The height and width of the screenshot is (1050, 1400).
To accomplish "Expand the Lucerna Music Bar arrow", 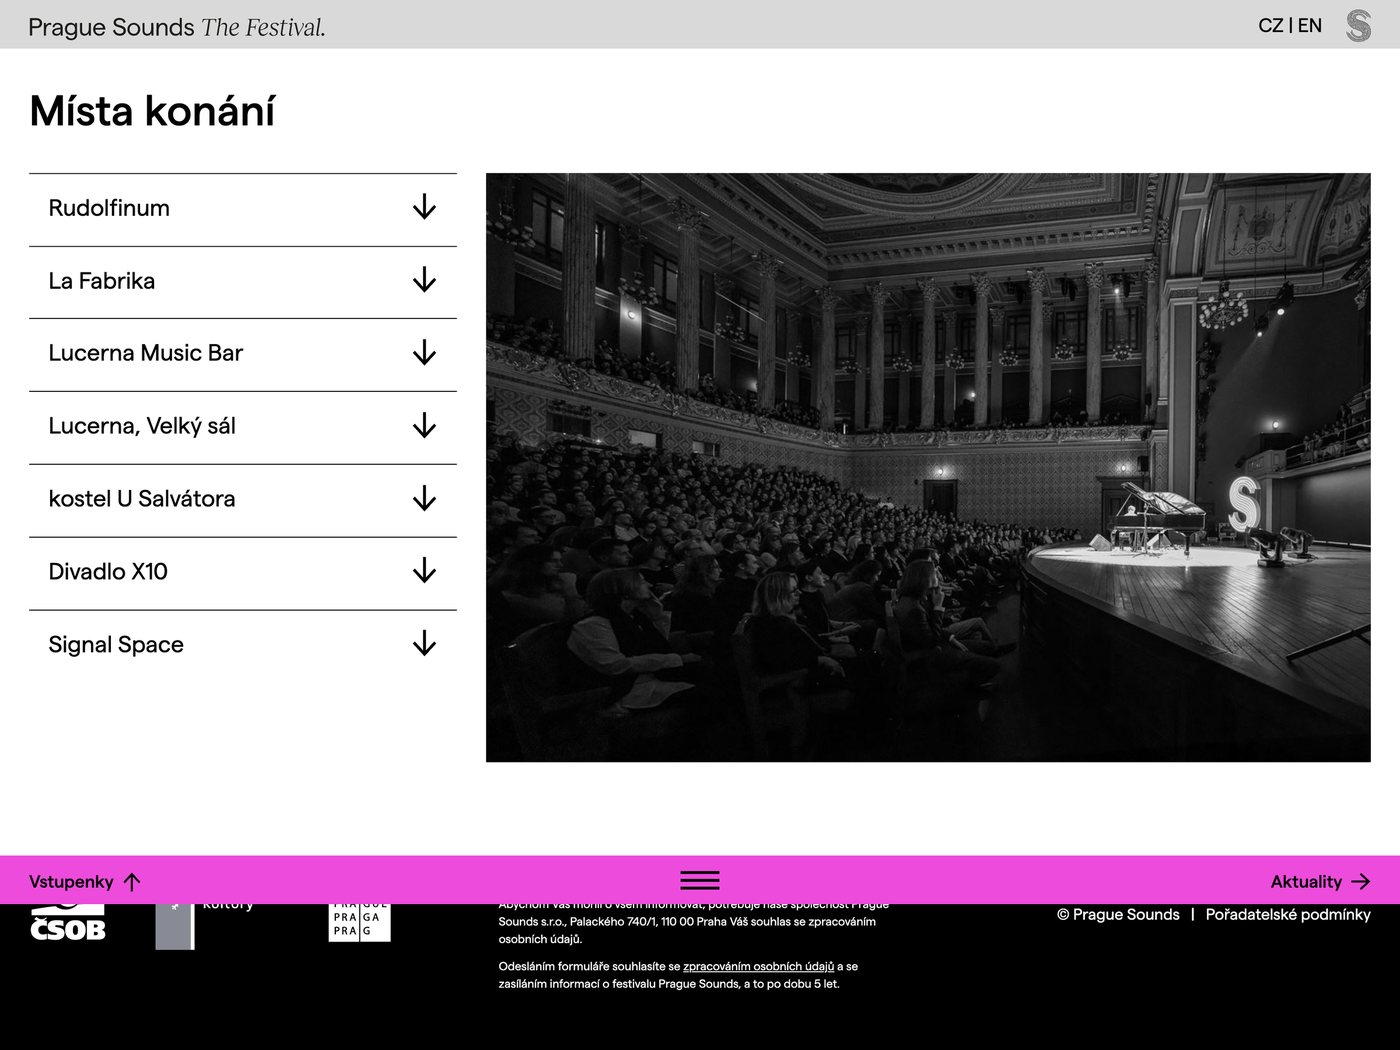I will pos(424,353).
